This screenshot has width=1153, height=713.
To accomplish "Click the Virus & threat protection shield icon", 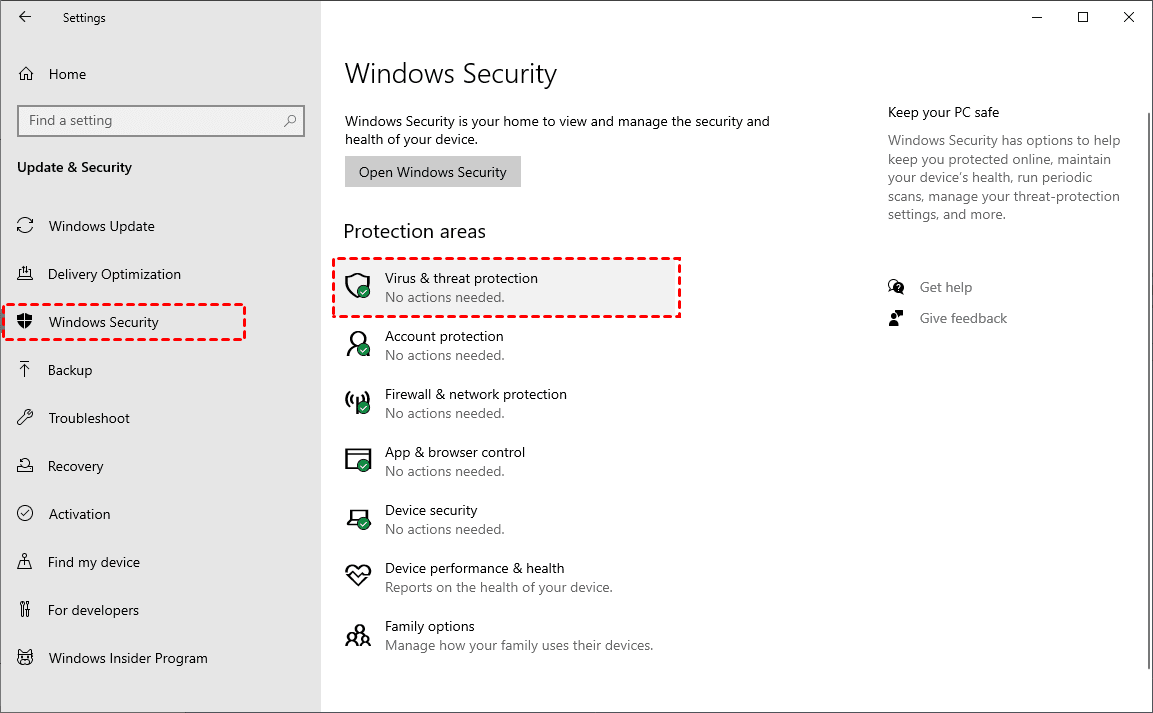I will click(x=357, y=286).
